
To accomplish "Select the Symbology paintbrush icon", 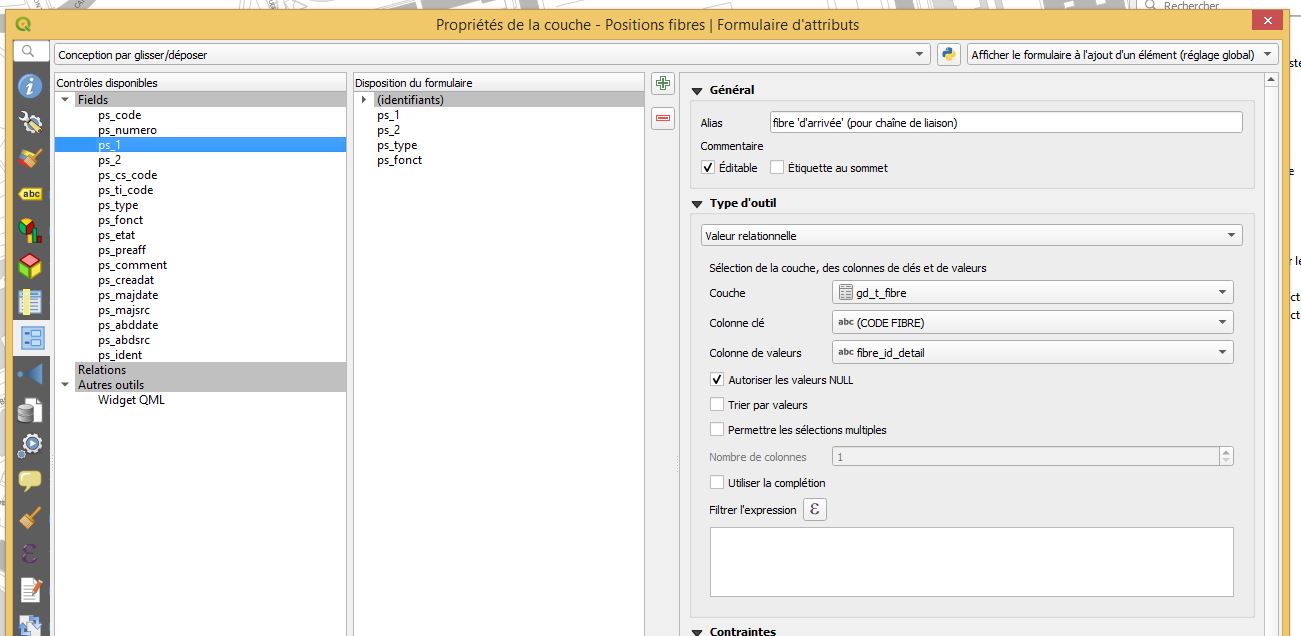I will point(30,156).
